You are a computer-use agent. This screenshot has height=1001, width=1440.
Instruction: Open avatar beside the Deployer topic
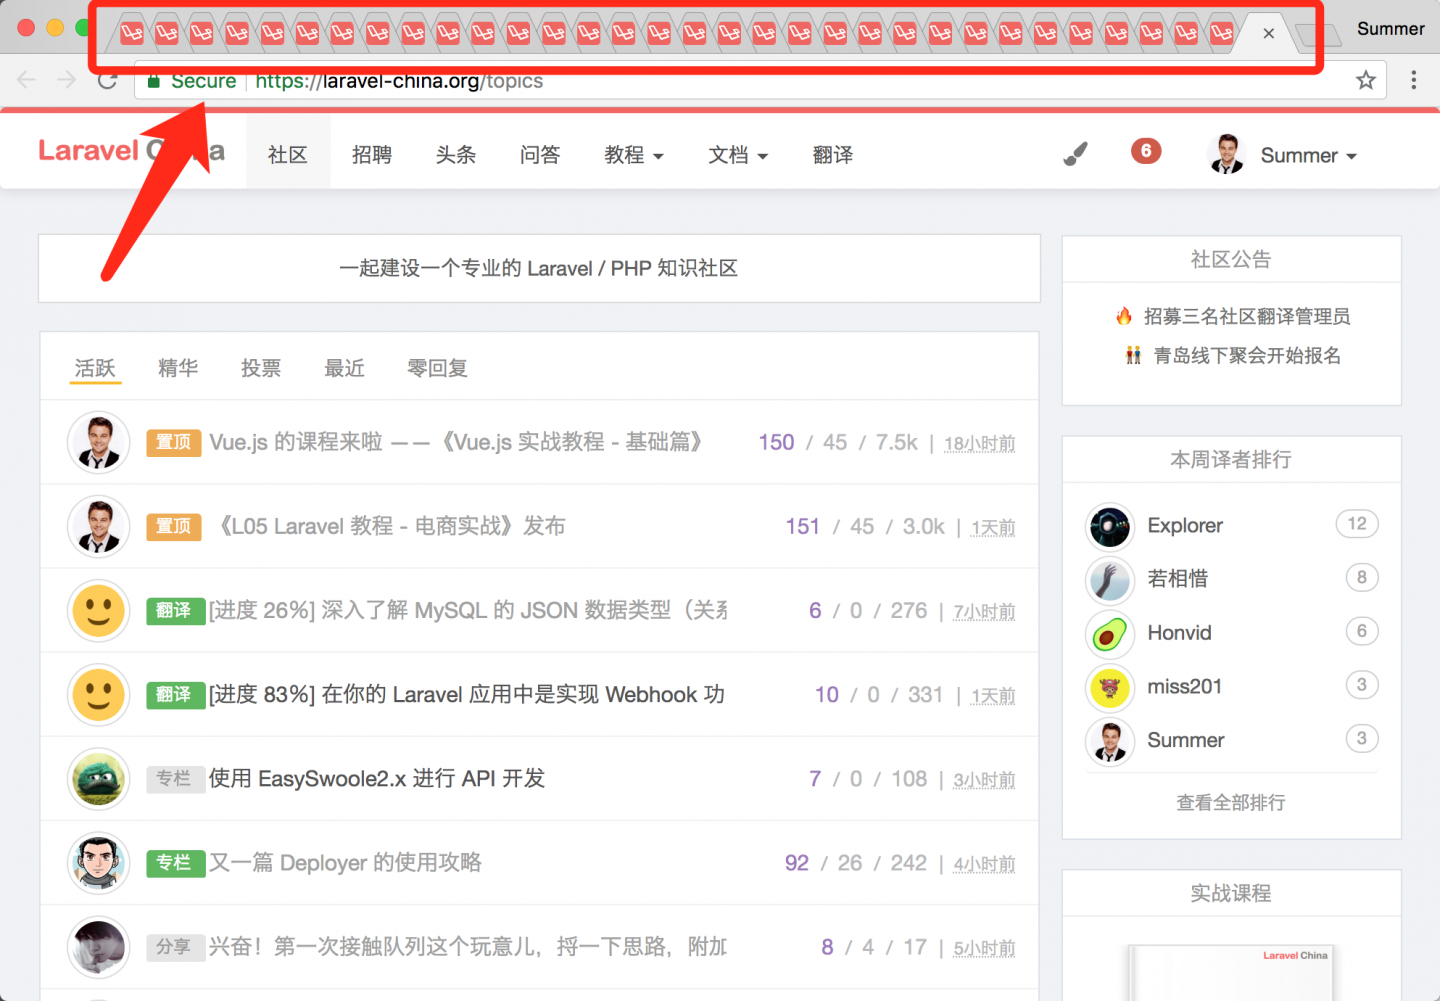point(99,862)
